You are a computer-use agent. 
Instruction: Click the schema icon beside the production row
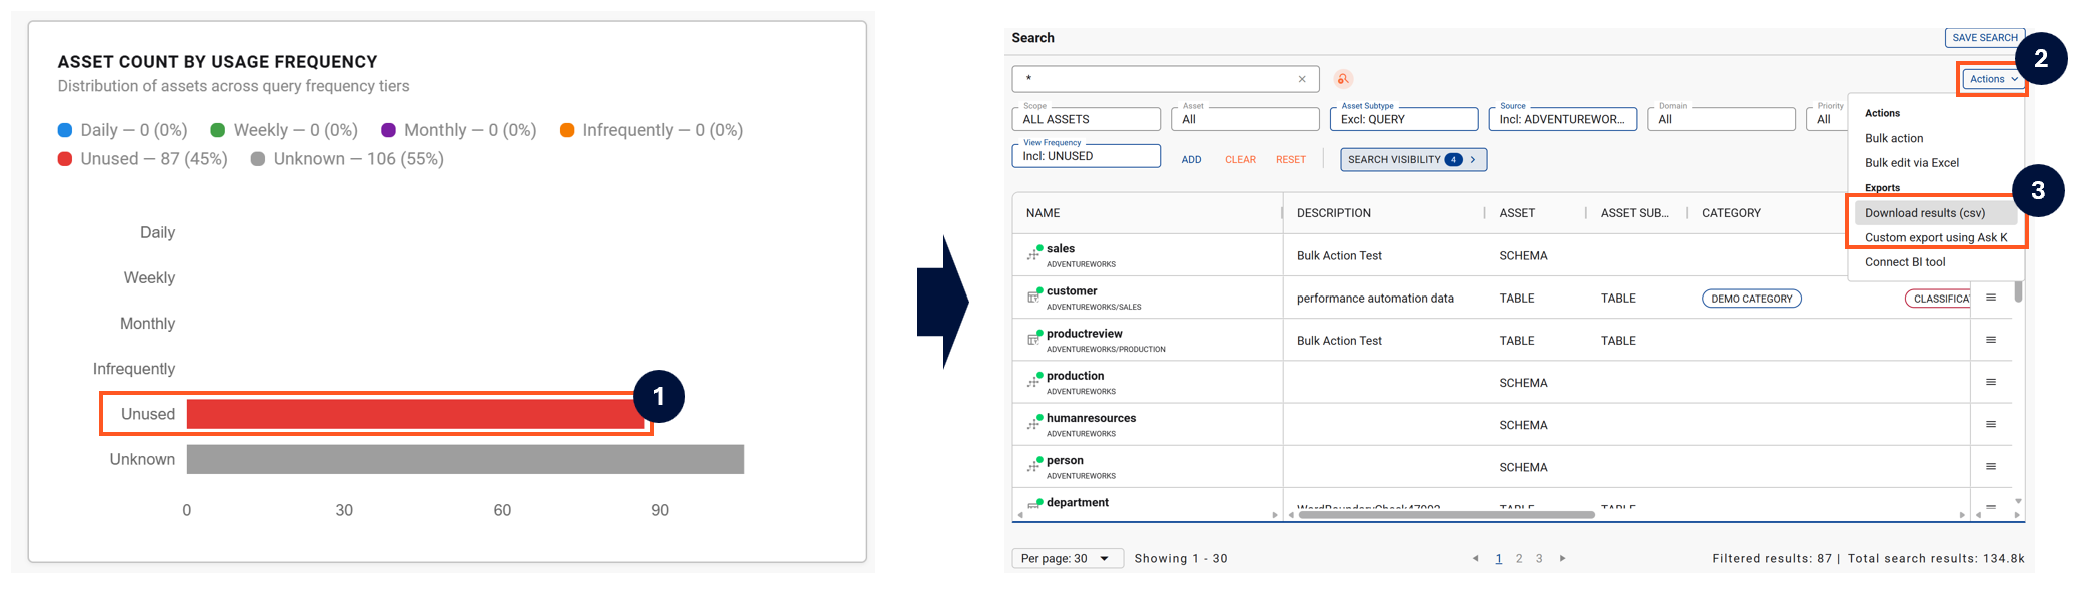tap(1034, 381)
